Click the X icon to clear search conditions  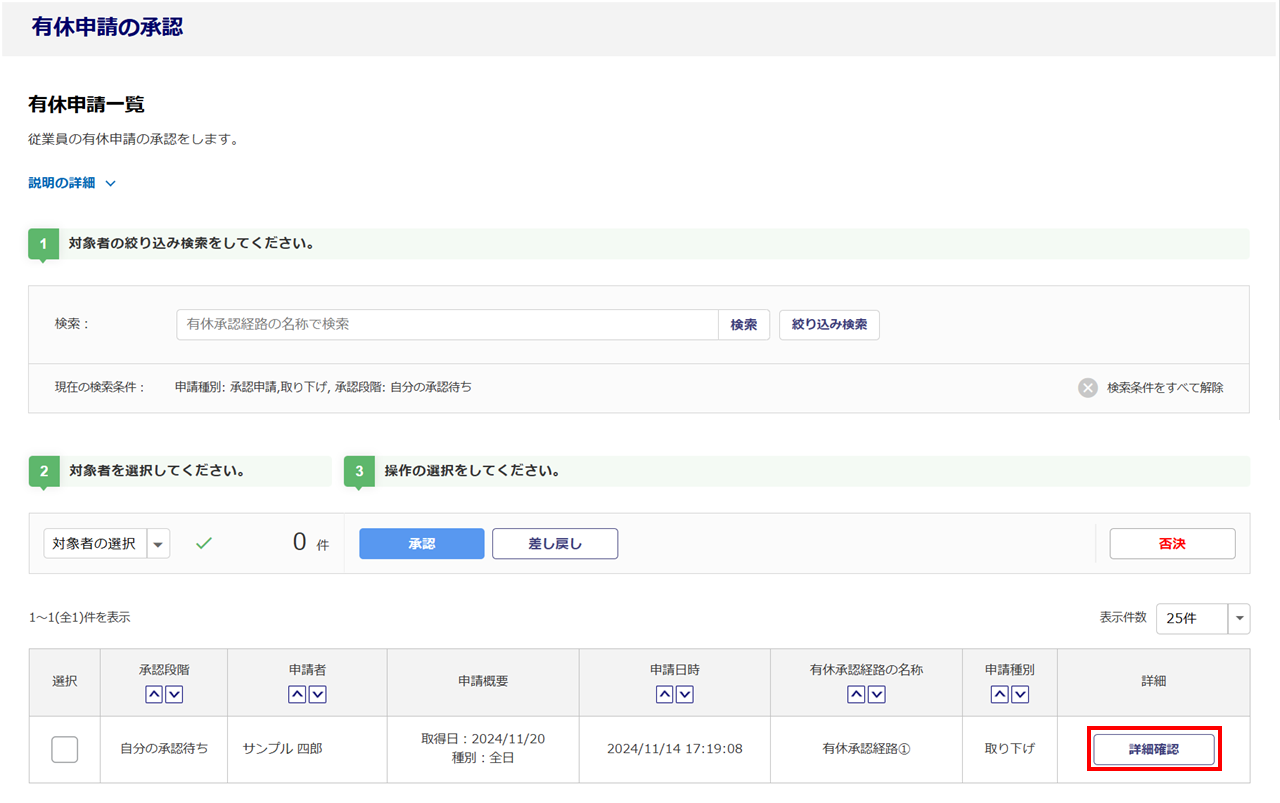1088,388
